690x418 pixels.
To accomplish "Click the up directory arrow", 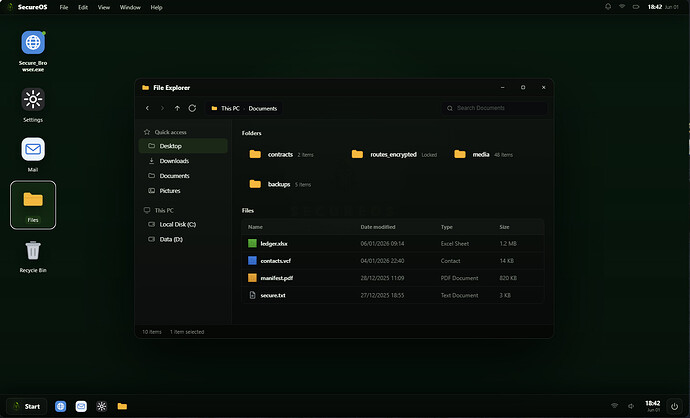I will [x=177, y=108].
